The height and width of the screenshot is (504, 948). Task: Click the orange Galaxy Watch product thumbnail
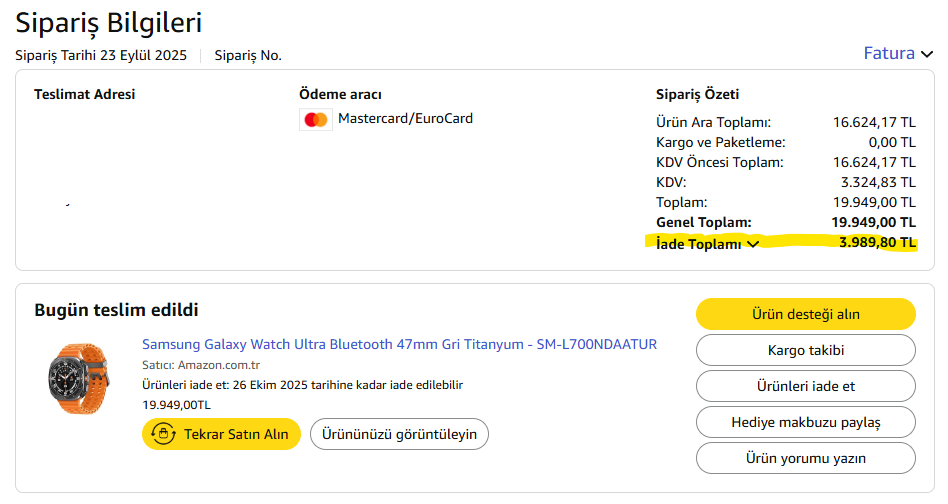coord(79,379)
